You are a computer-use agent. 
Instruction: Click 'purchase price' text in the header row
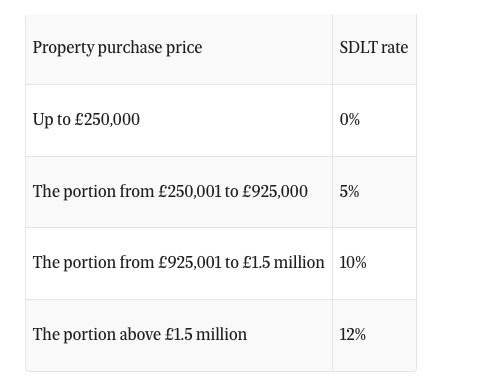click(x=150, y=48)
